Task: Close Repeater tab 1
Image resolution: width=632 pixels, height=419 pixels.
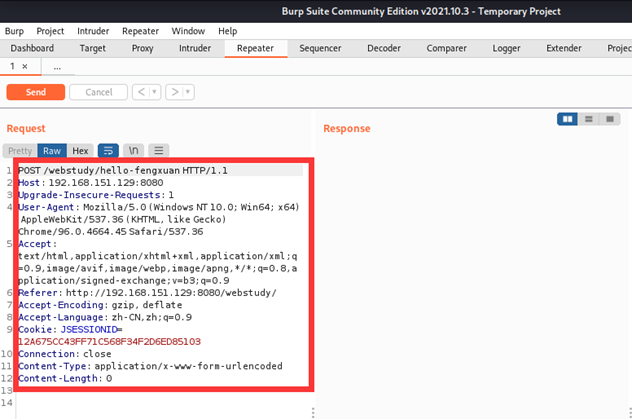Action: [x=25, y=66]
